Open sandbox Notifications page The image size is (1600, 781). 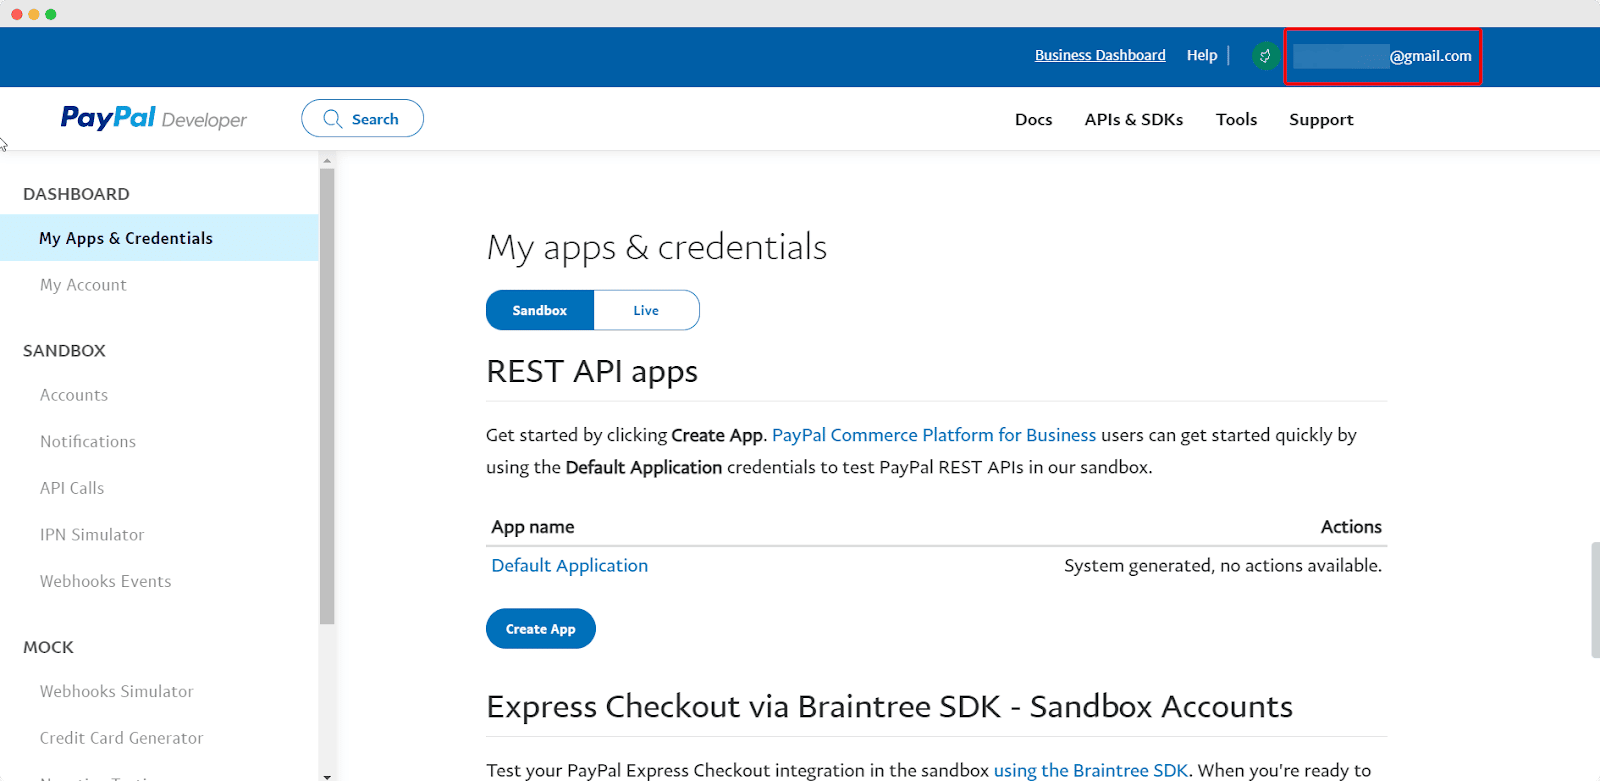coord(88,441)
